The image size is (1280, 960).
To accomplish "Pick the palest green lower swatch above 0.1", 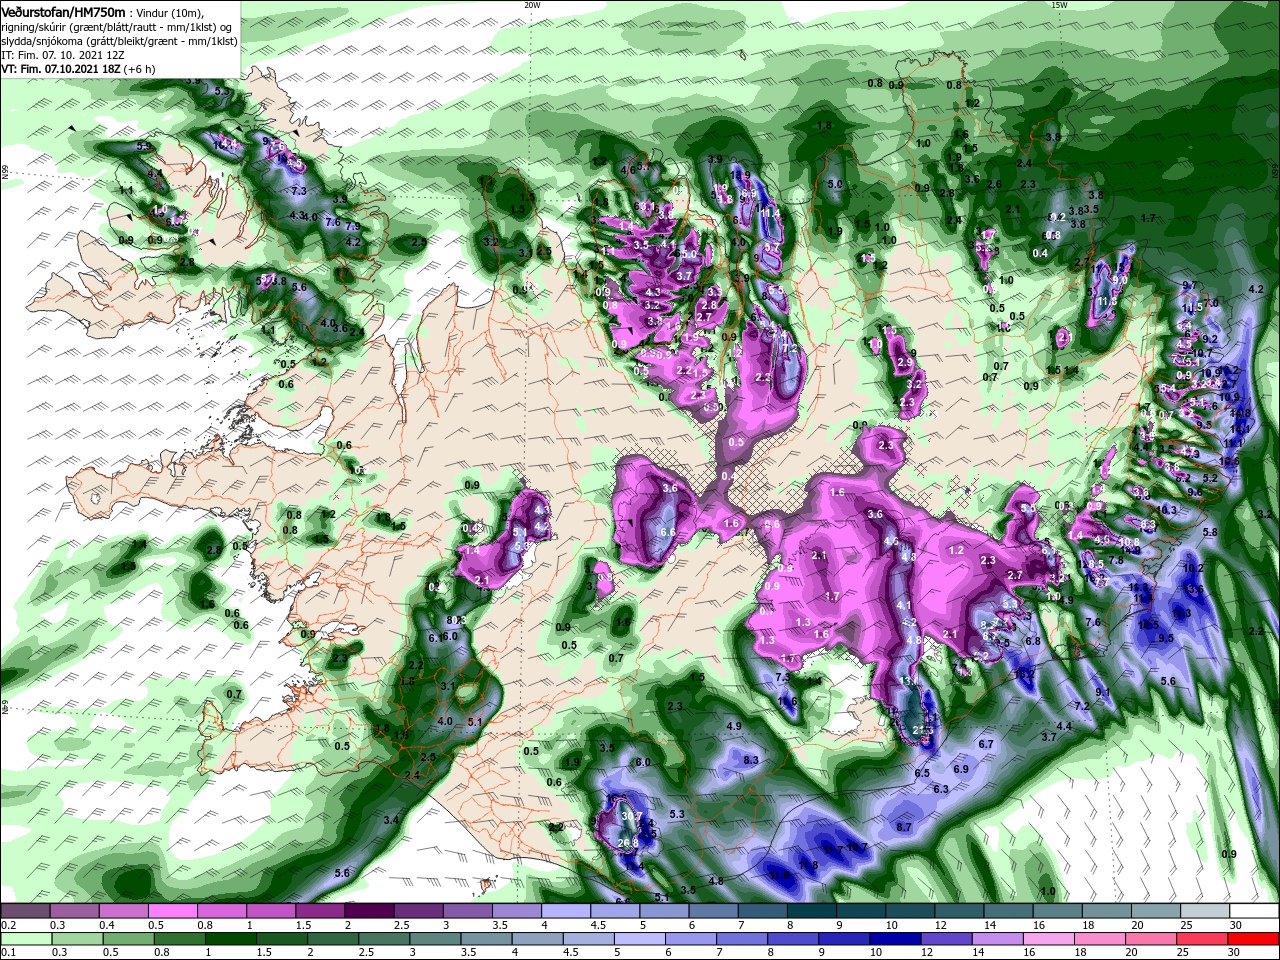I will click(x=24, y=939).
